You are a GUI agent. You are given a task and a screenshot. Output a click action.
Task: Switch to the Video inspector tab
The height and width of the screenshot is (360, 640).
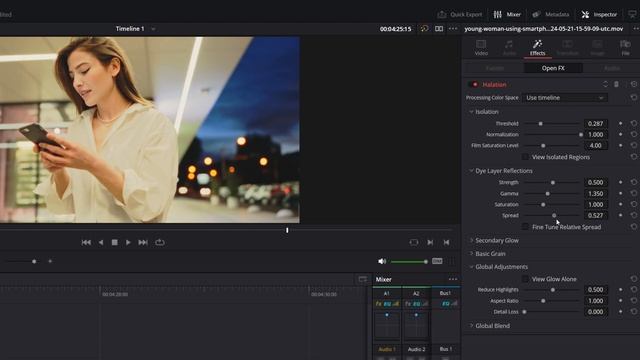[481, 48]
